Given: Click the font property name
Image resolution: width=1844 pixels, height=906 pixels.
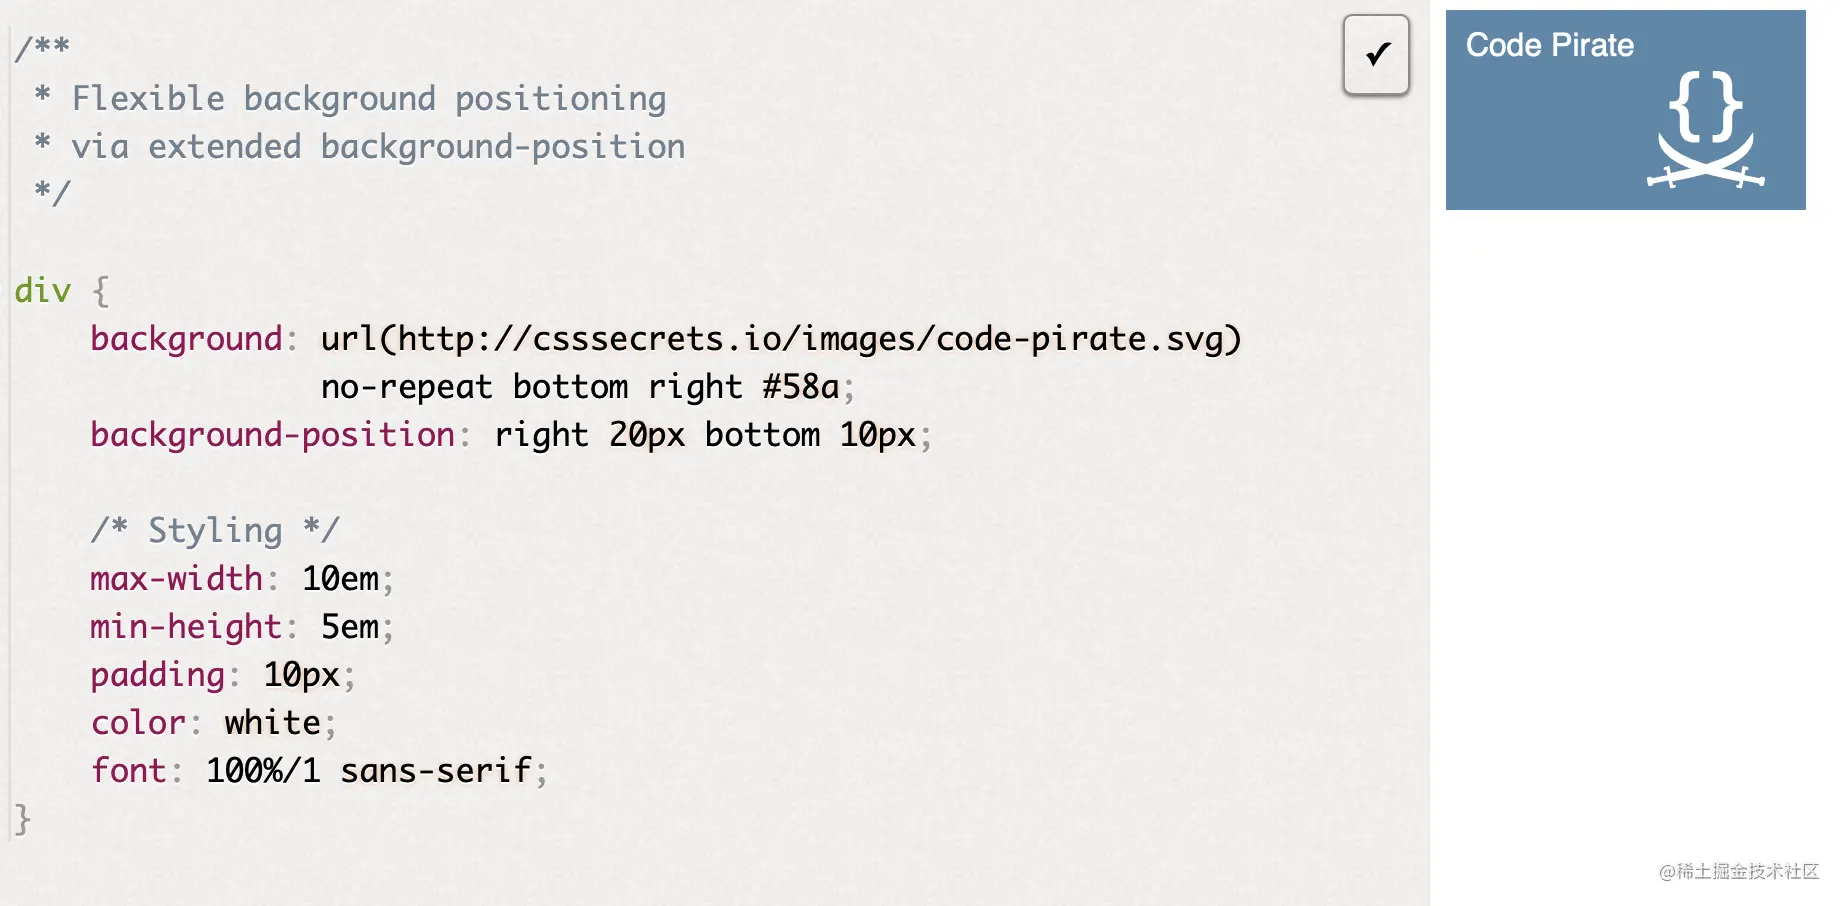Looking at the screenshot, I should click(128, 771).
